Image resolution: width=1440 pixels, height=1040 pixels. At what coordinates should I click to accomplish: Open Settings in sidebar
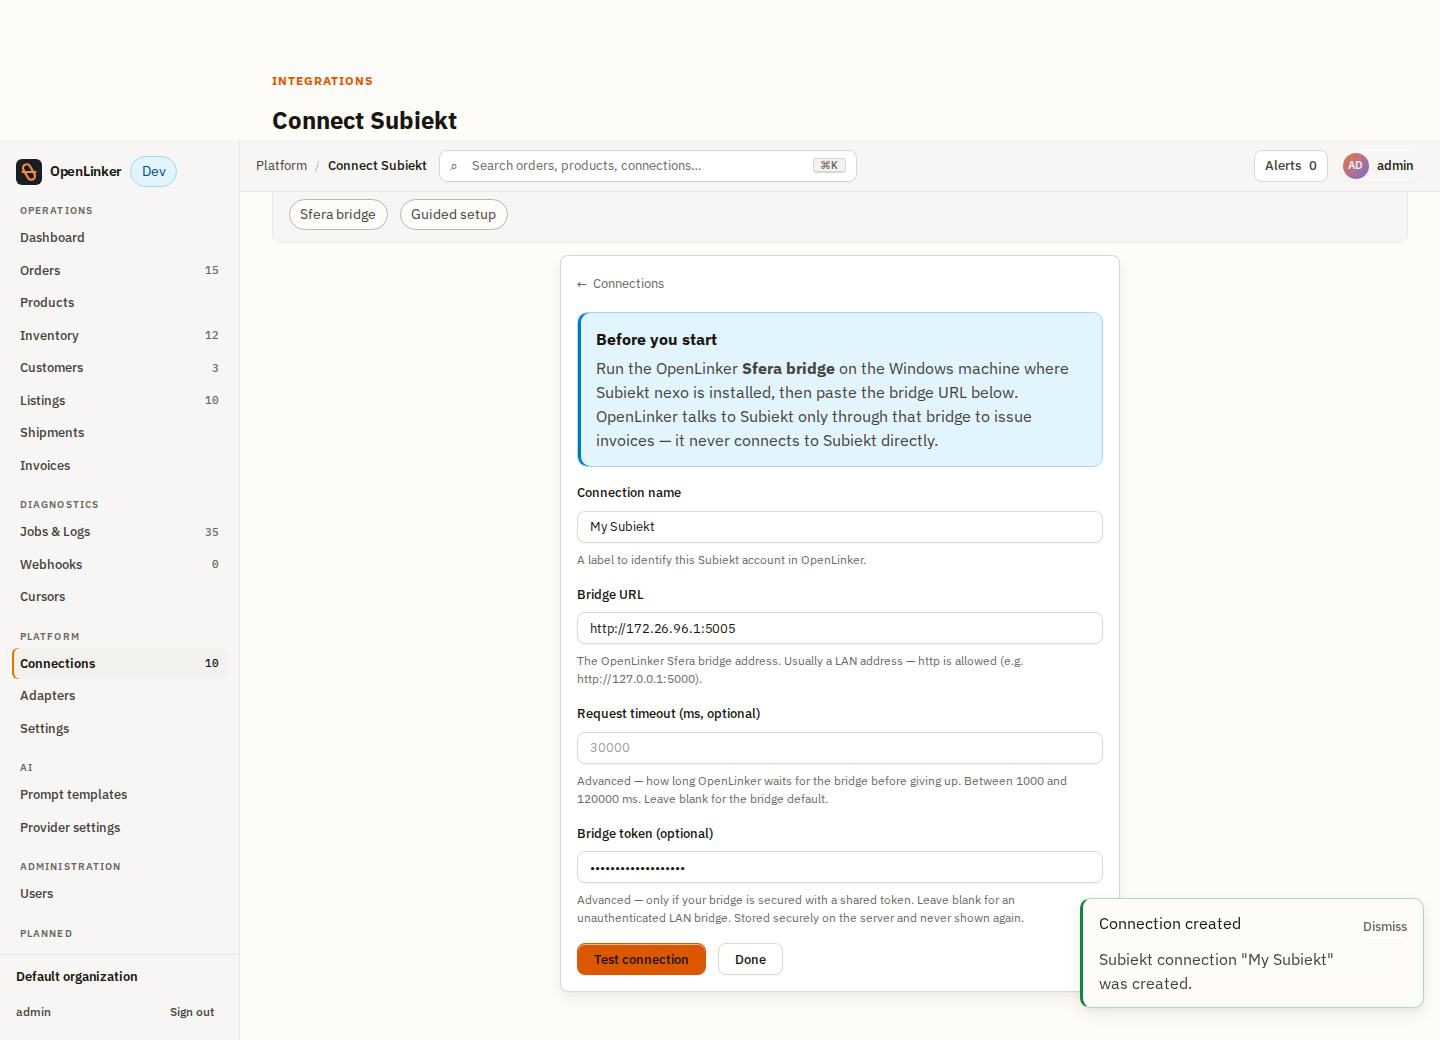120,729
